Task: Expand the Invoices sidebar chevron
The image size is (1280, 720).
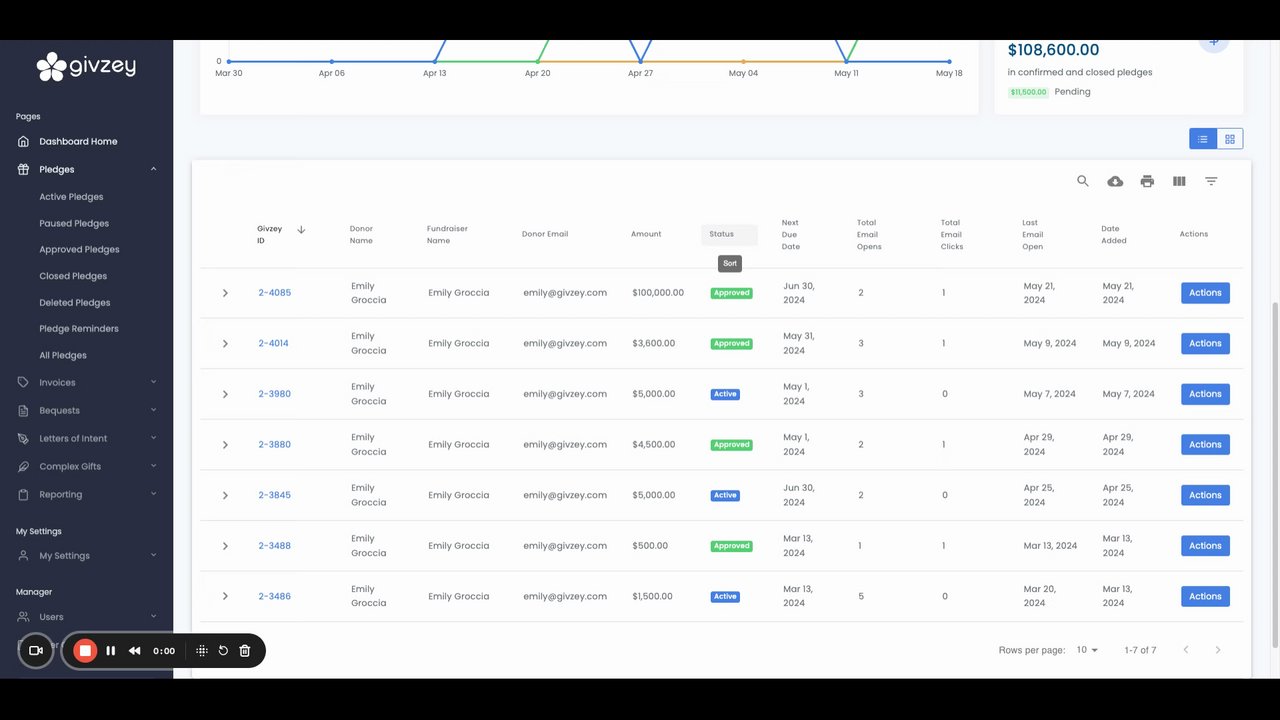Action: 153,382
